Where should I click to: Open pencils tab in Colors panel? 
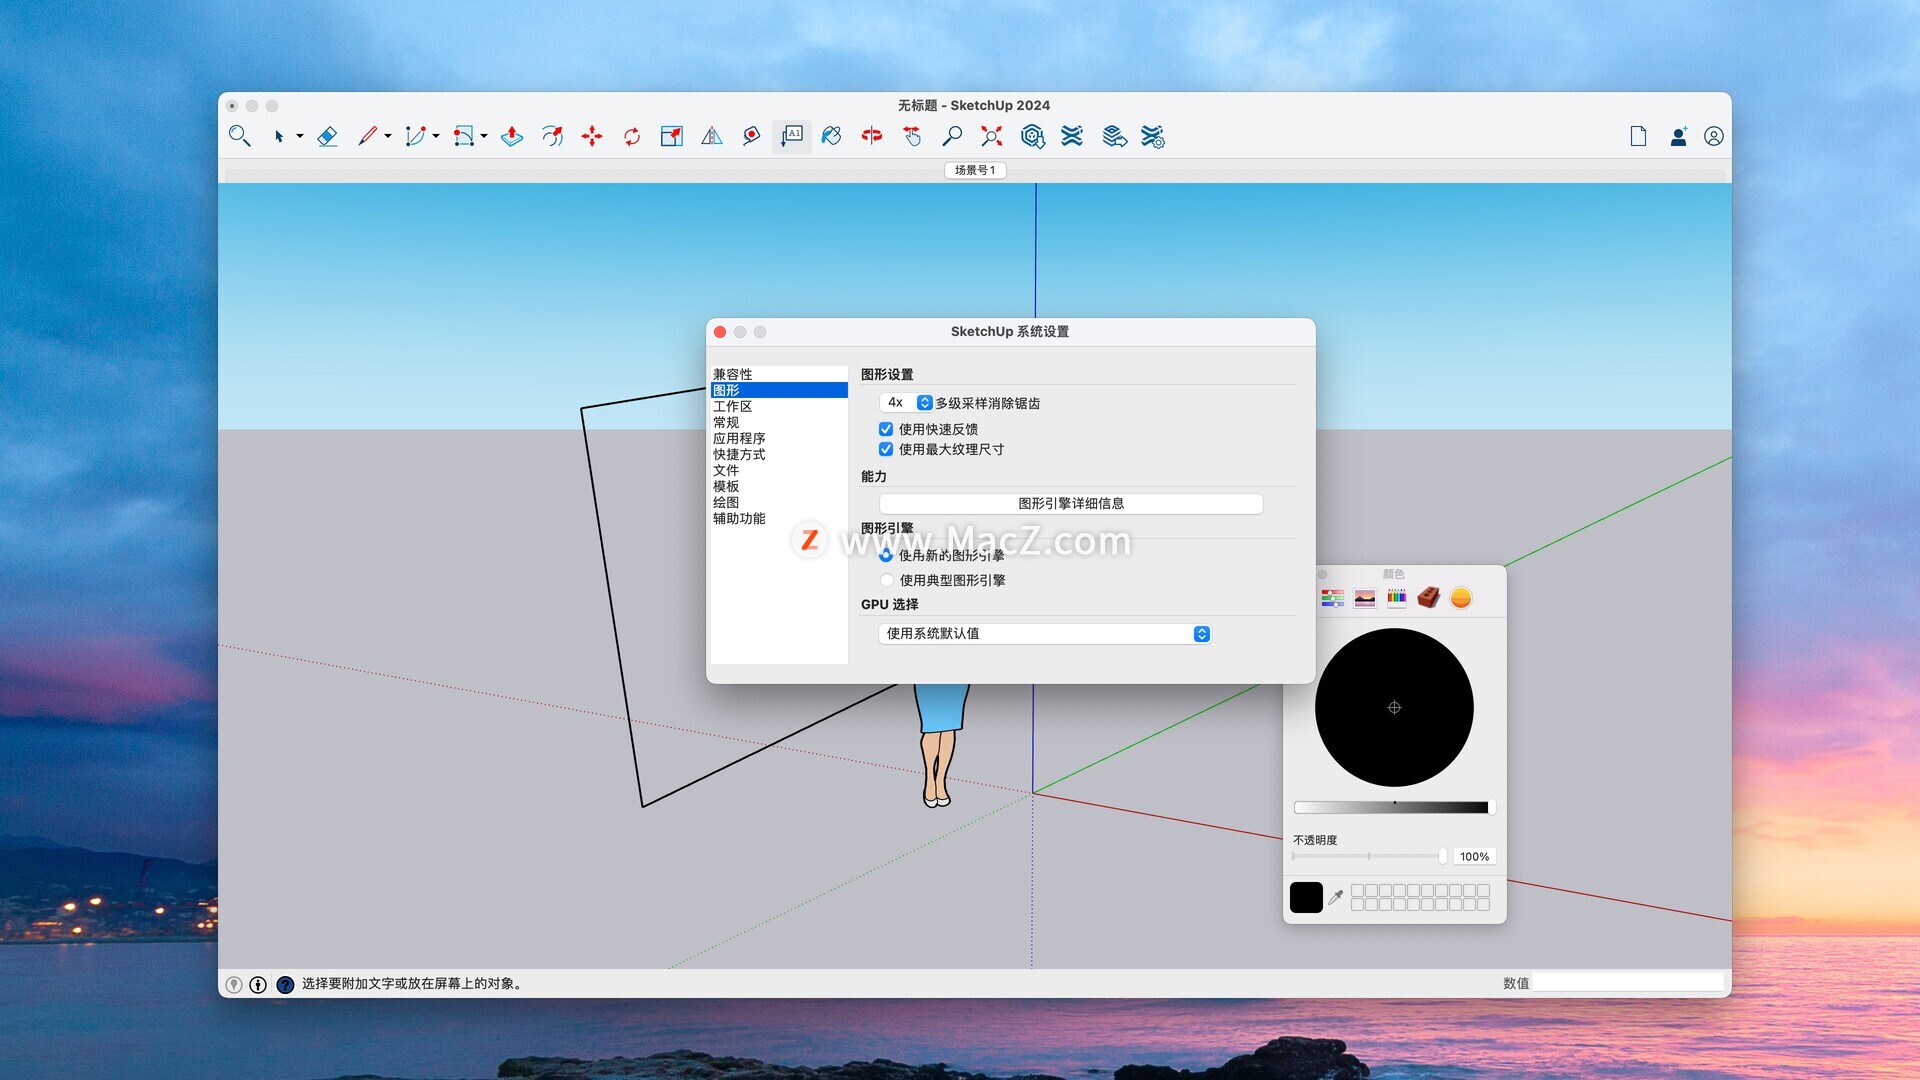point(1397,598)
